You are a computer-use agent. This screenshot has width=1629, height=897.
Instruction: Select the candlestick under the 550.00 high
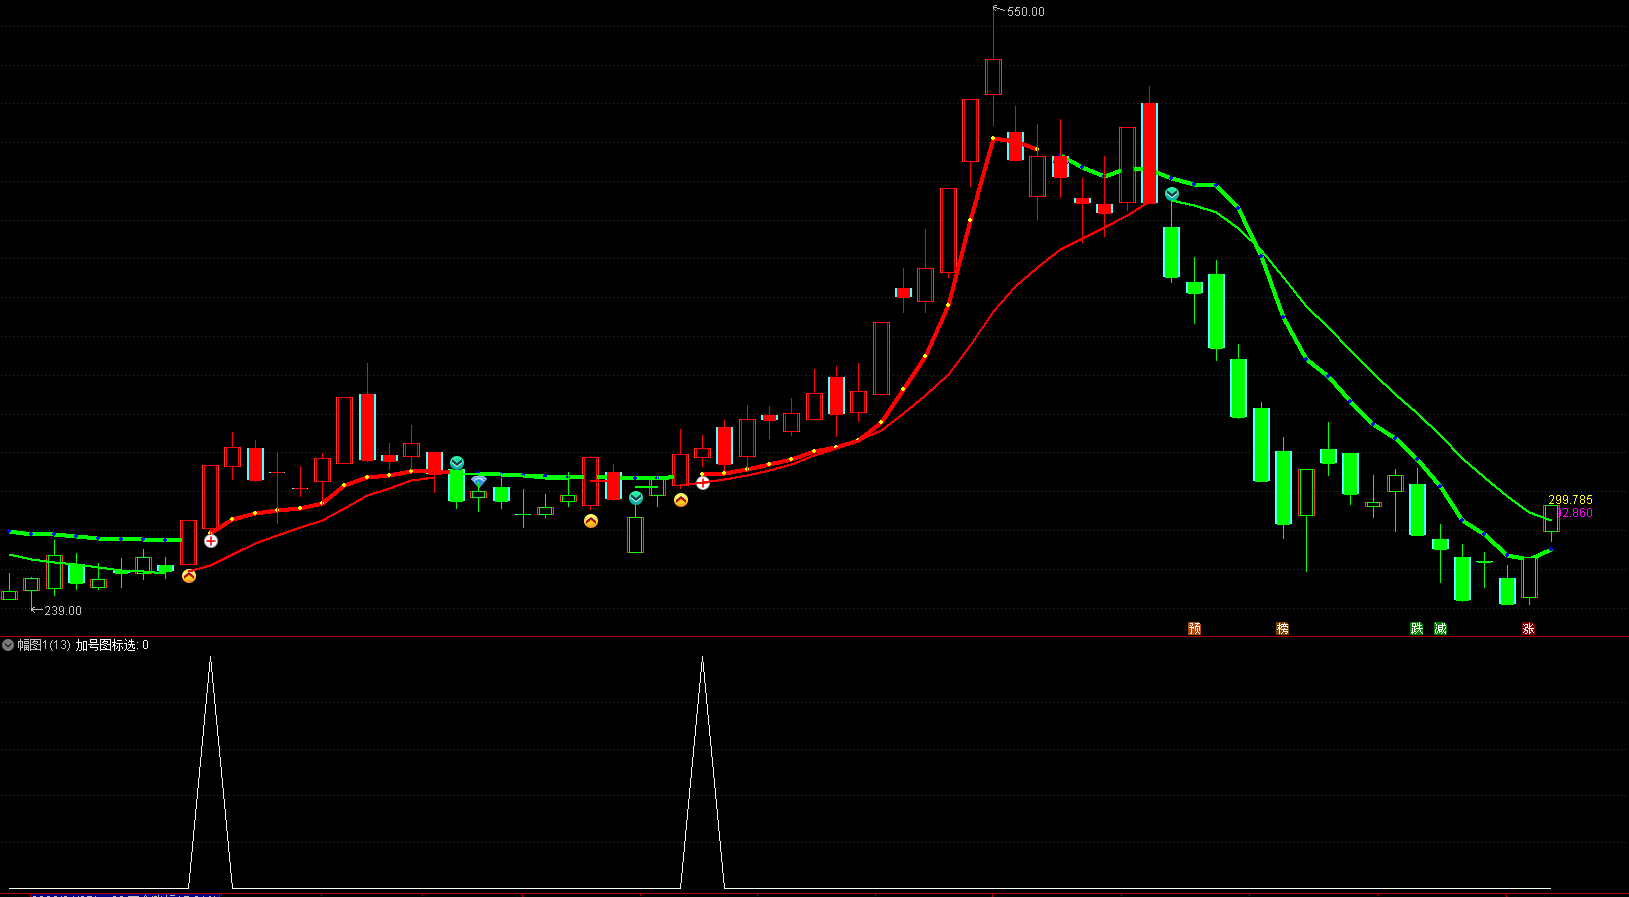click(993, 76)
